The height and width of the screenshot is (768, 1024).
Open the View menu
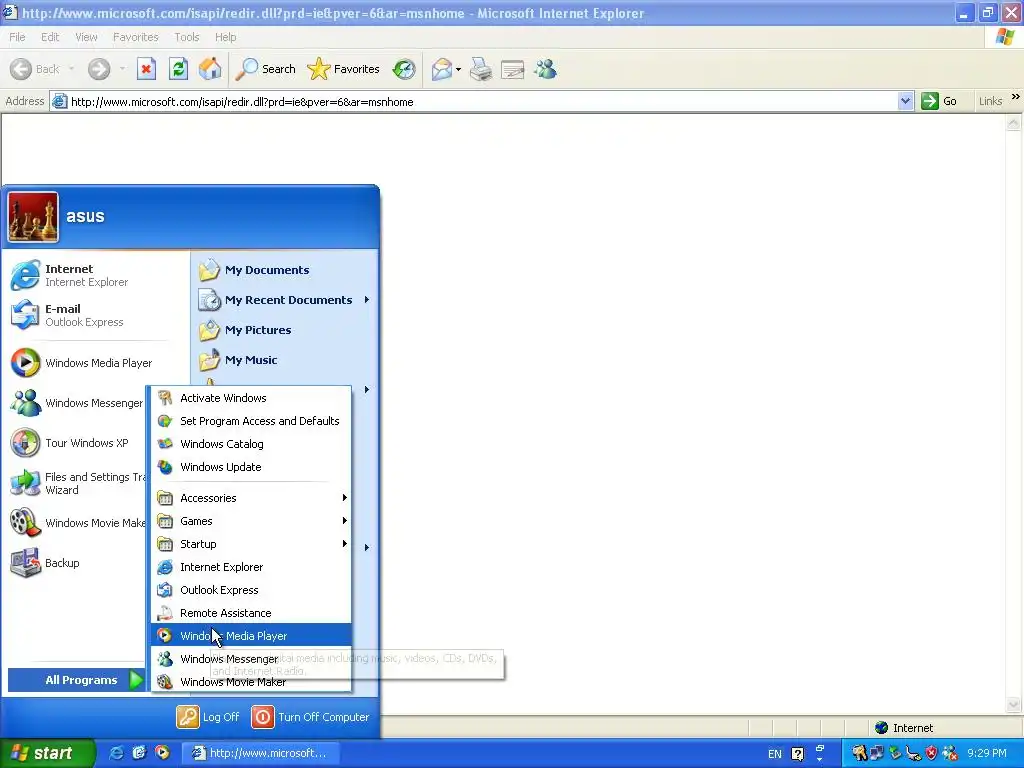(86, 37)
